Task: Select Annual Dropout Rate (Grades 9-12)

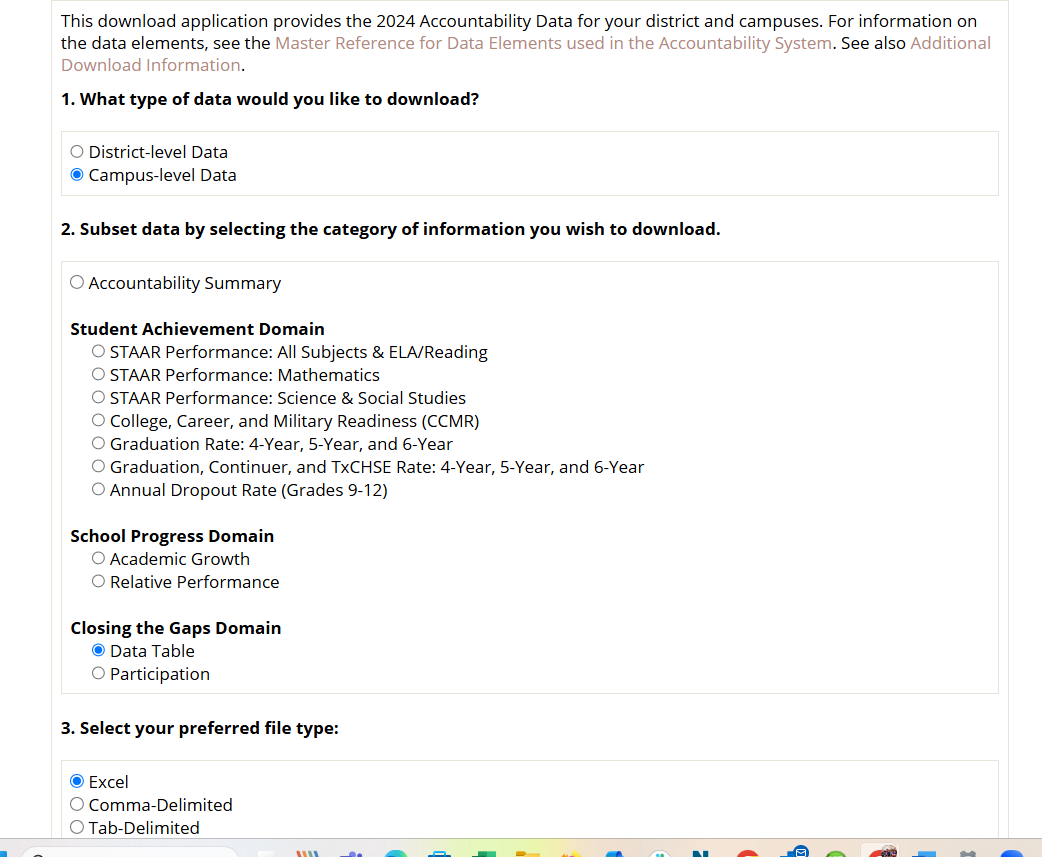Action: [x=98, y=489]
